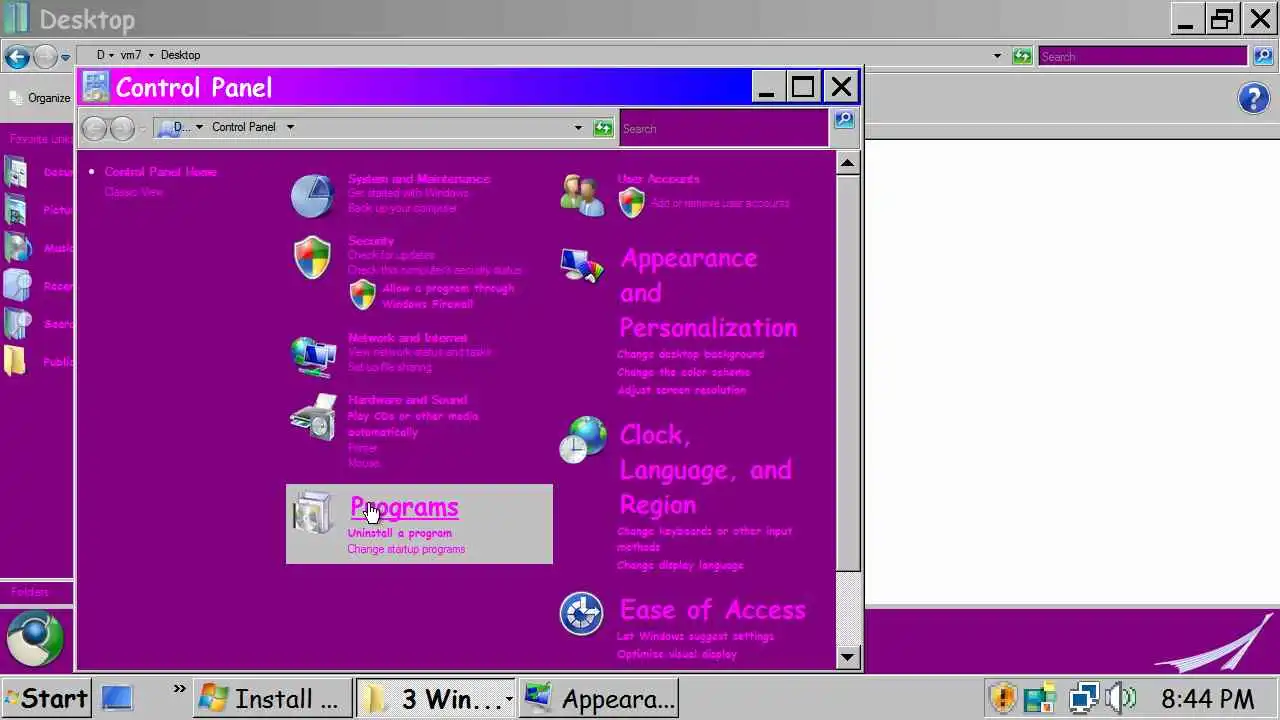The image size is (1280, 720).
Task: Open the Hardware and Sound printer icon
Action: [x=313, y=417]
